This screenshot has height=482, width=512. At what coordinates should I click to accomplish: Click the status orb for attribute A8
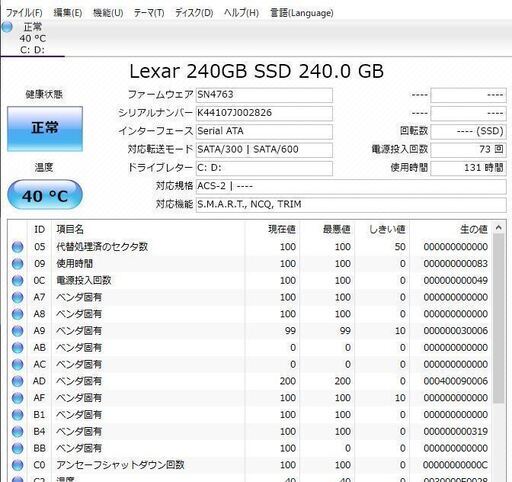[x=17, y=314]
